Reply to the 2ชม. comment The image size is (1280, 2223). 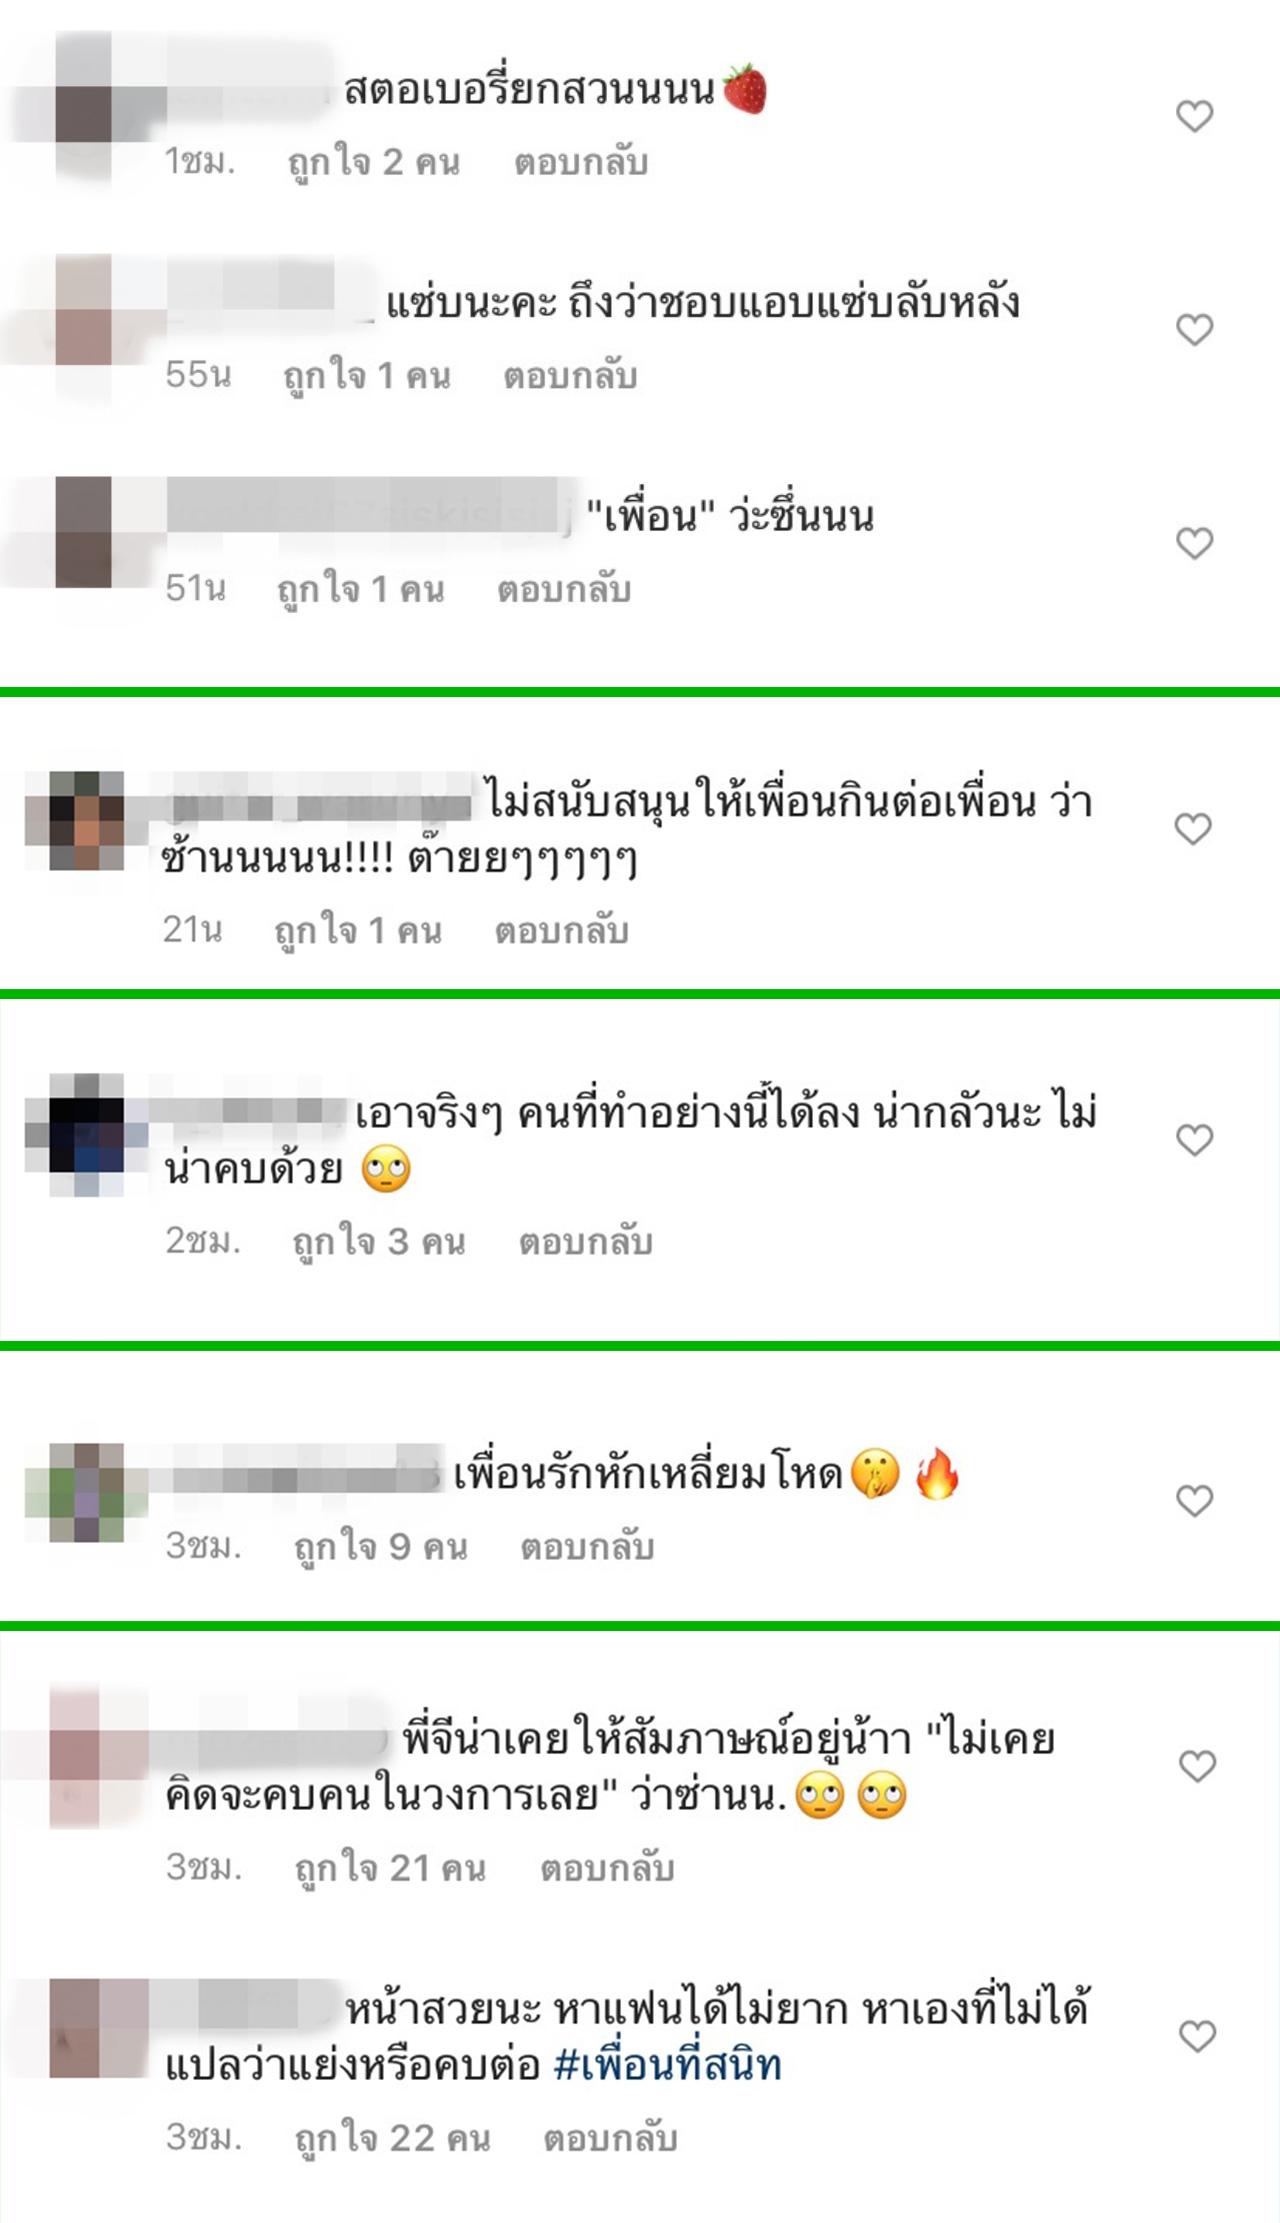(x=586, y=1242)
